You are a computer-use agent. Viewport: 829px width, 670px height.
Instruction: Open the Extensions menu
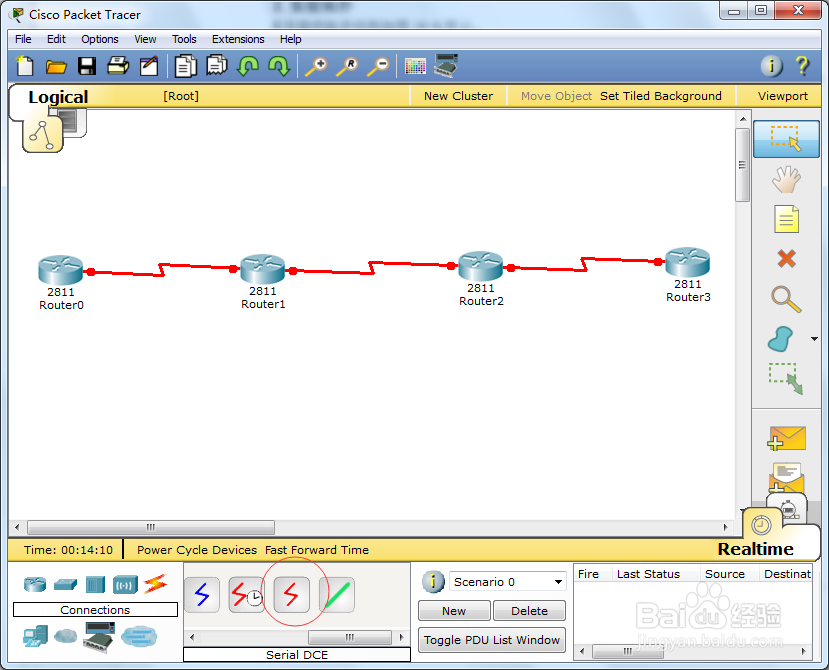238,39
